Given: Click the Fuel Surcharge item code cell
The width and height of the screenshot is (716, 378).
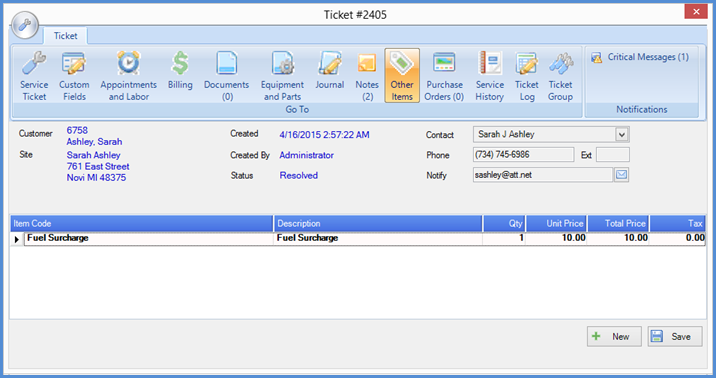Looking at the screenshot, I should click(148, 238).
